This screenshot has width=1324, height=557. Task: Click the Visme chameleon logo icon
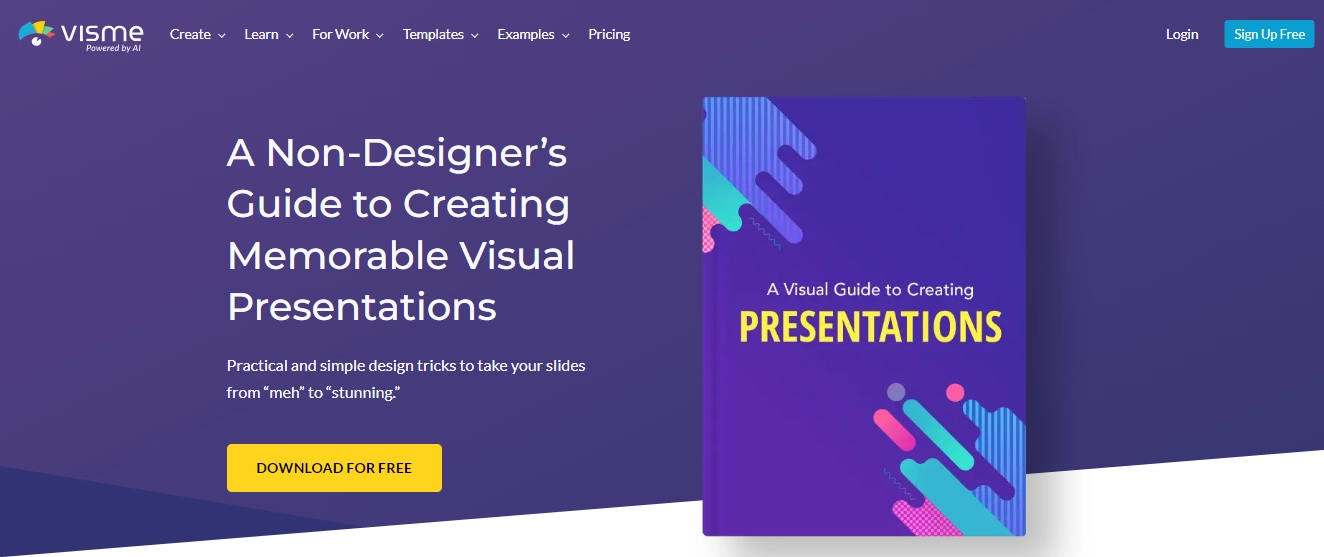36,34
